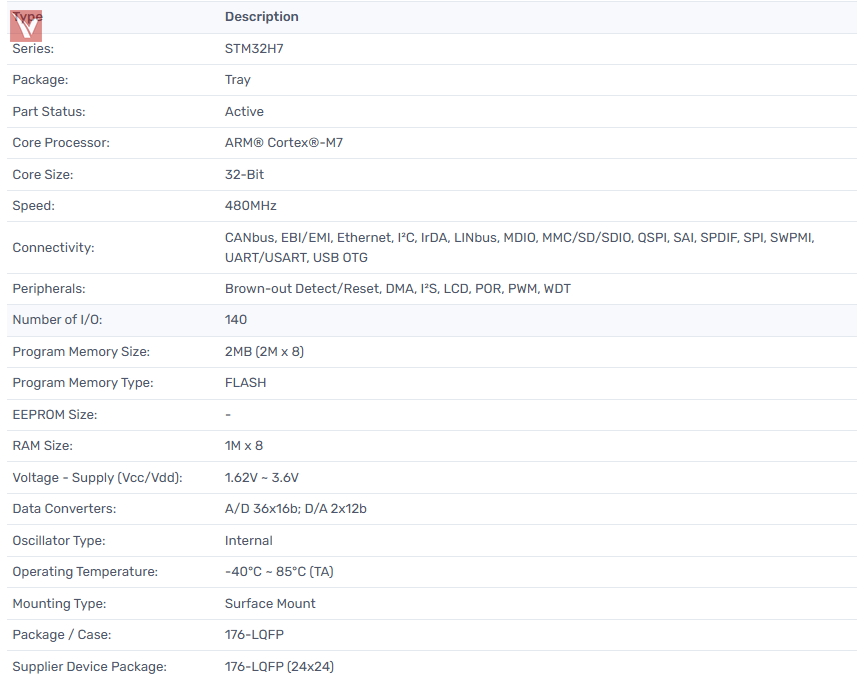Viewport: 867px width, 700px height.
Task: Click the Connectivity row label
Action: coord(53,248)
